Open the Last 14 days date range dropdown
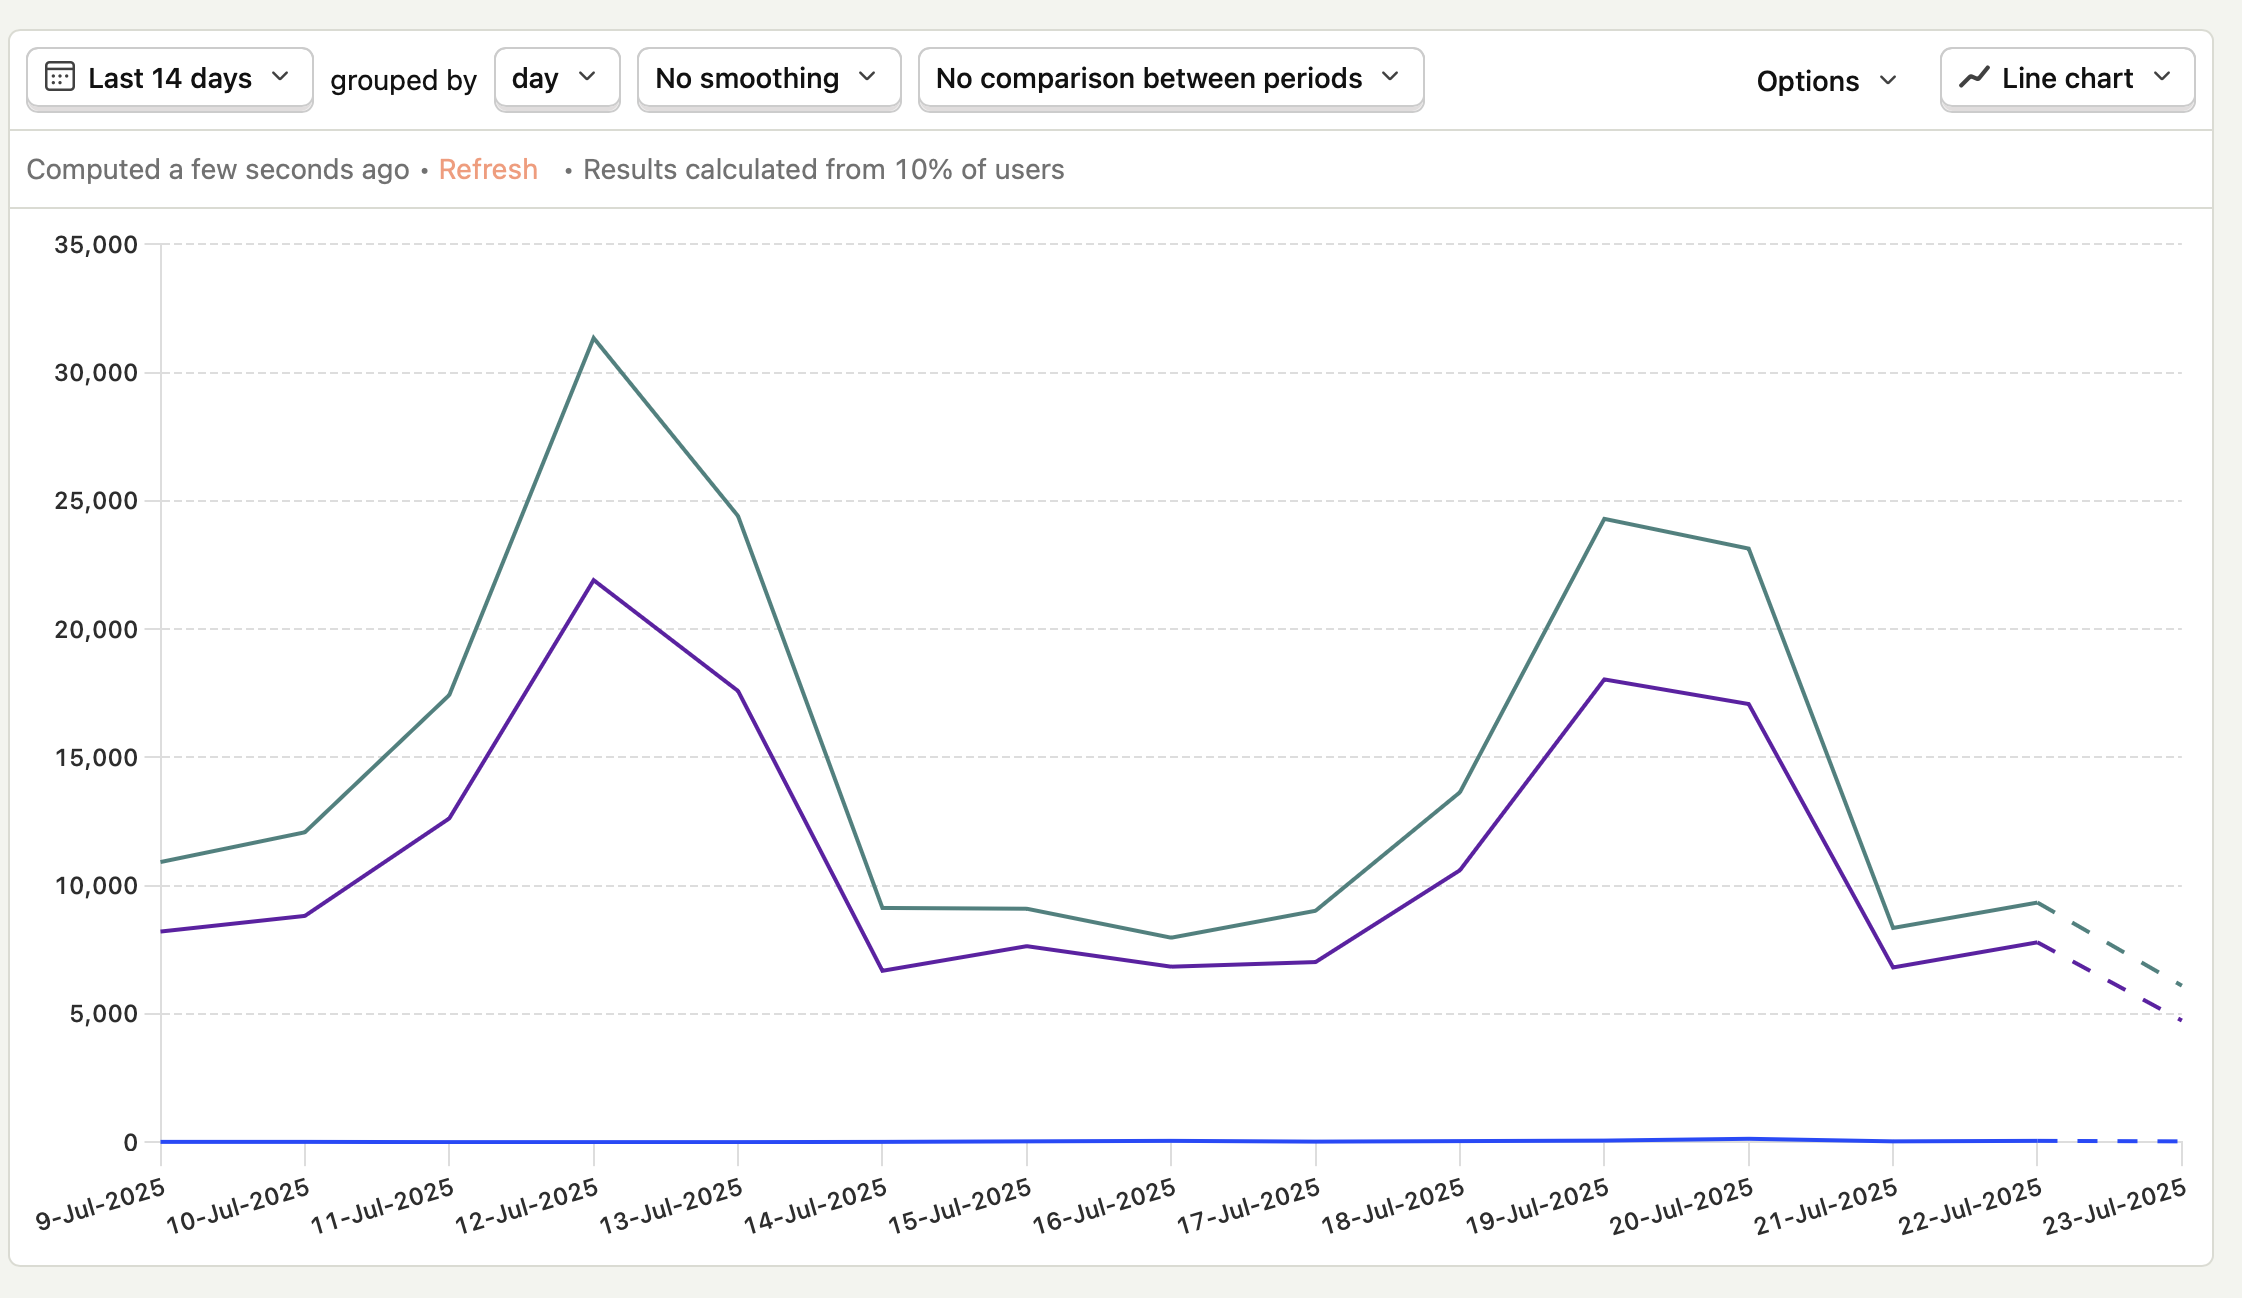 click(170, 78)
